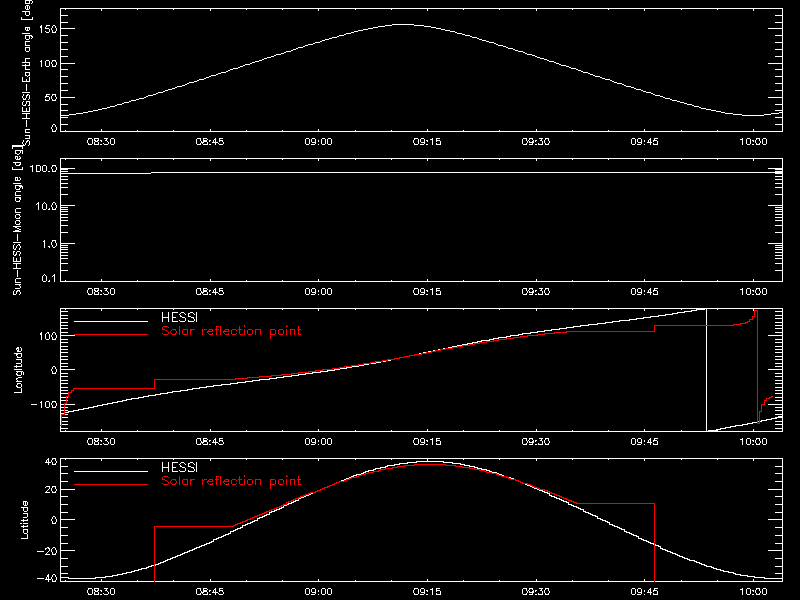The height and width of the screenshot is (600, 800).
Task: Click -100 tick on Longitude axis
Action: coord(43,404)
